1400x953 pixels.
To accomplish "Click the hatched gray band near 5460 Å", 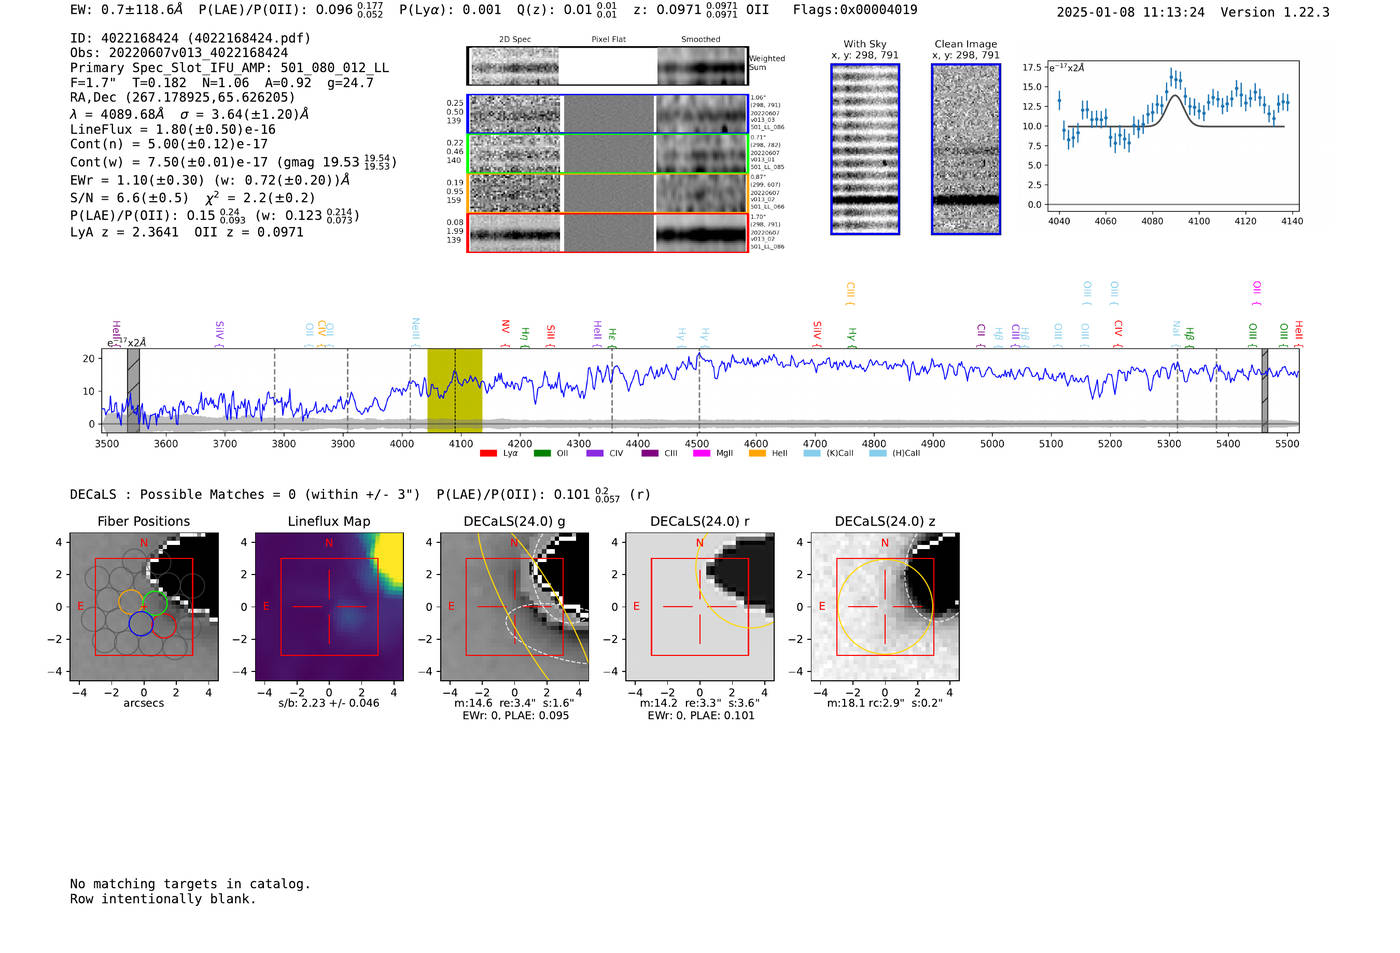I will (x=1264, y=390).
